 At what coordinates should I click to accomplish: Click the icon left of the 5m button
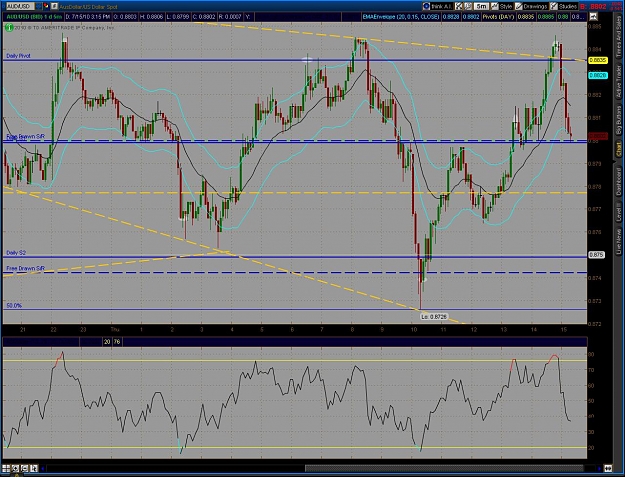pos(468,6)
